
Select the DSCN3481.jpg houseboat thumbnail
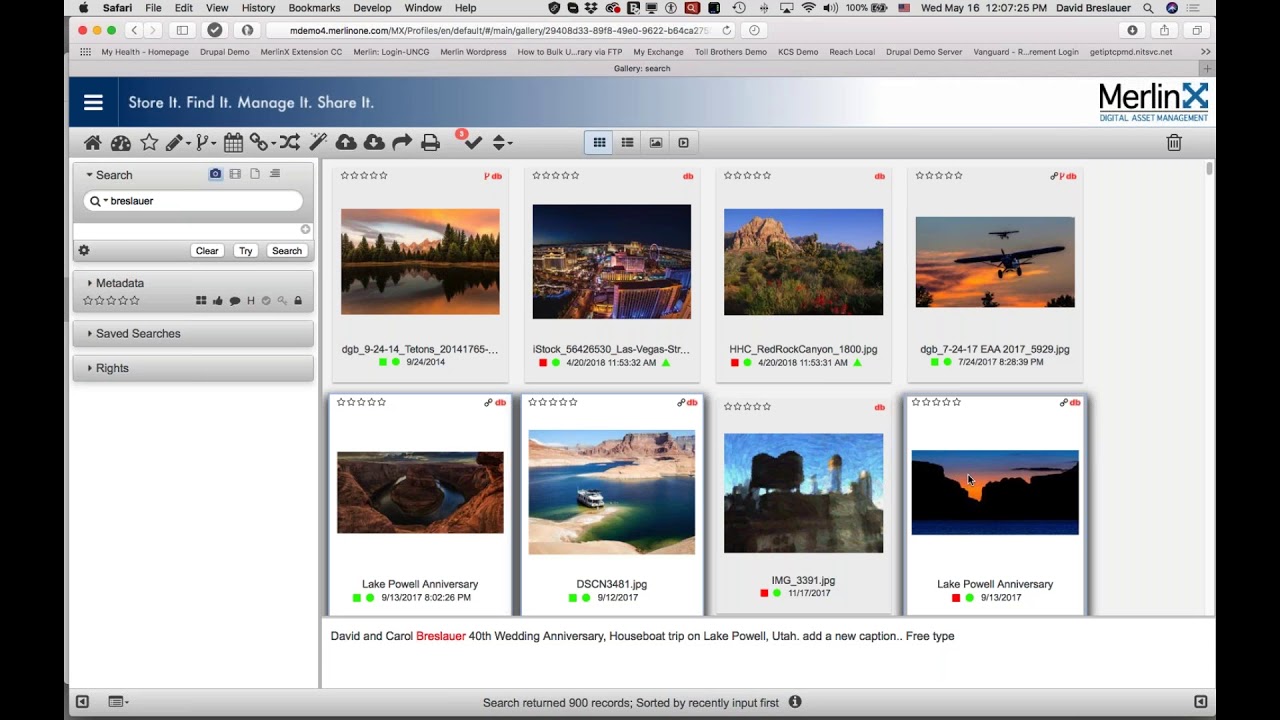tap(612, 492)
